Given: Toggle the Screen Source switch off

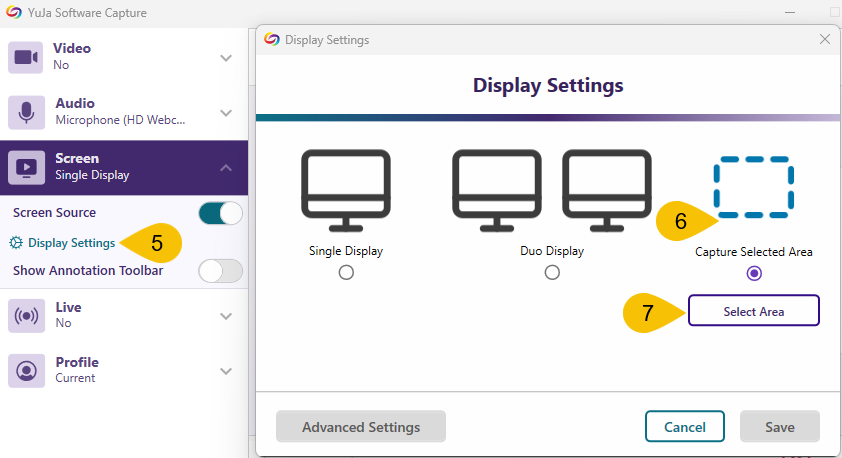Looking at the screenshot, I should (221, 213).
